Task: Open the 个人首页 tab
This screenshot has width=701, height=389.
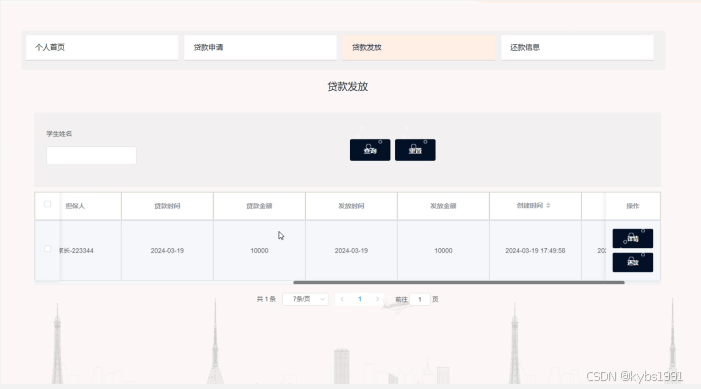Action: coord(102,47)
